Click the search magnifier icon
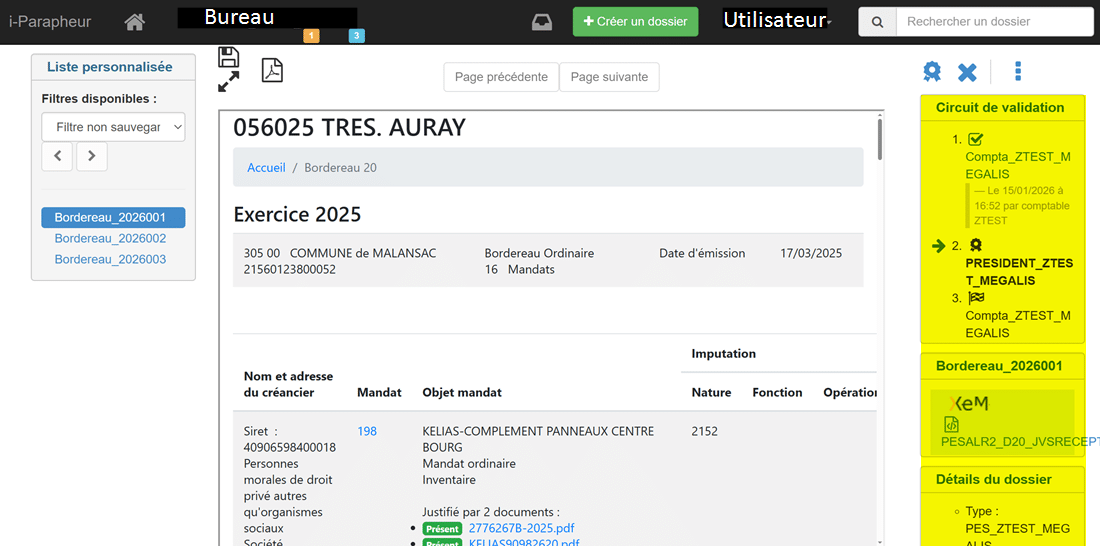This screenshot has width=1100, height=546. click(877, 22)
